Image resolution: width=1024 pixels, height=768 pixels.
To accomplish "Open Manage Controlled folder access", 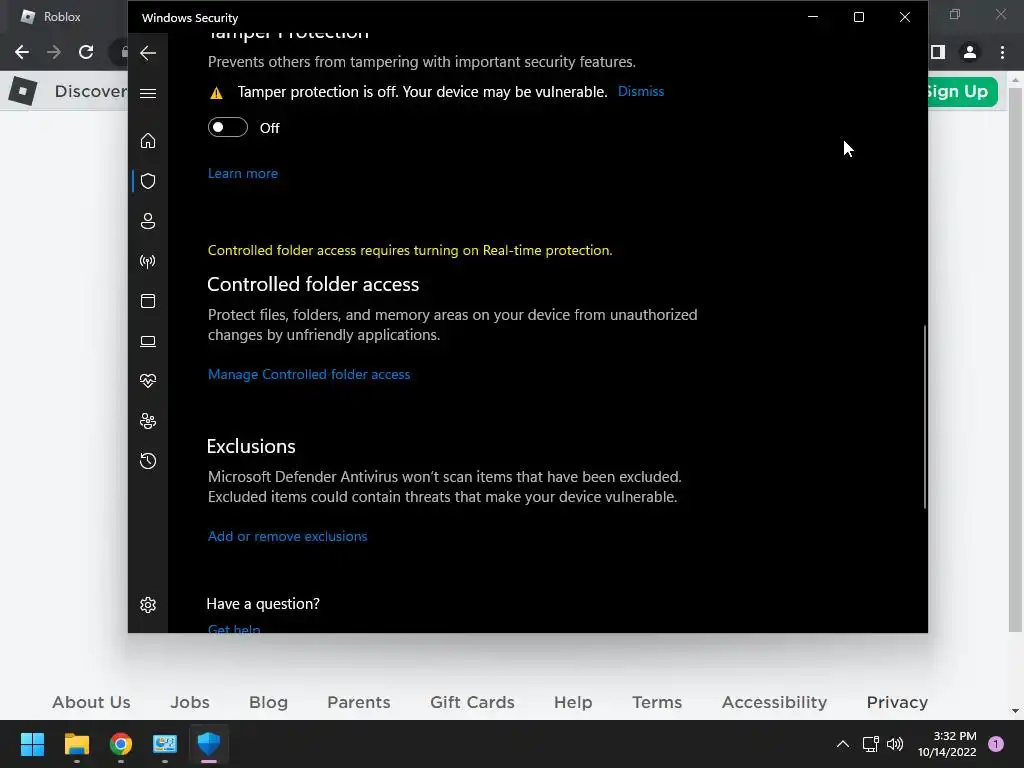I will (x=309, y=375).
